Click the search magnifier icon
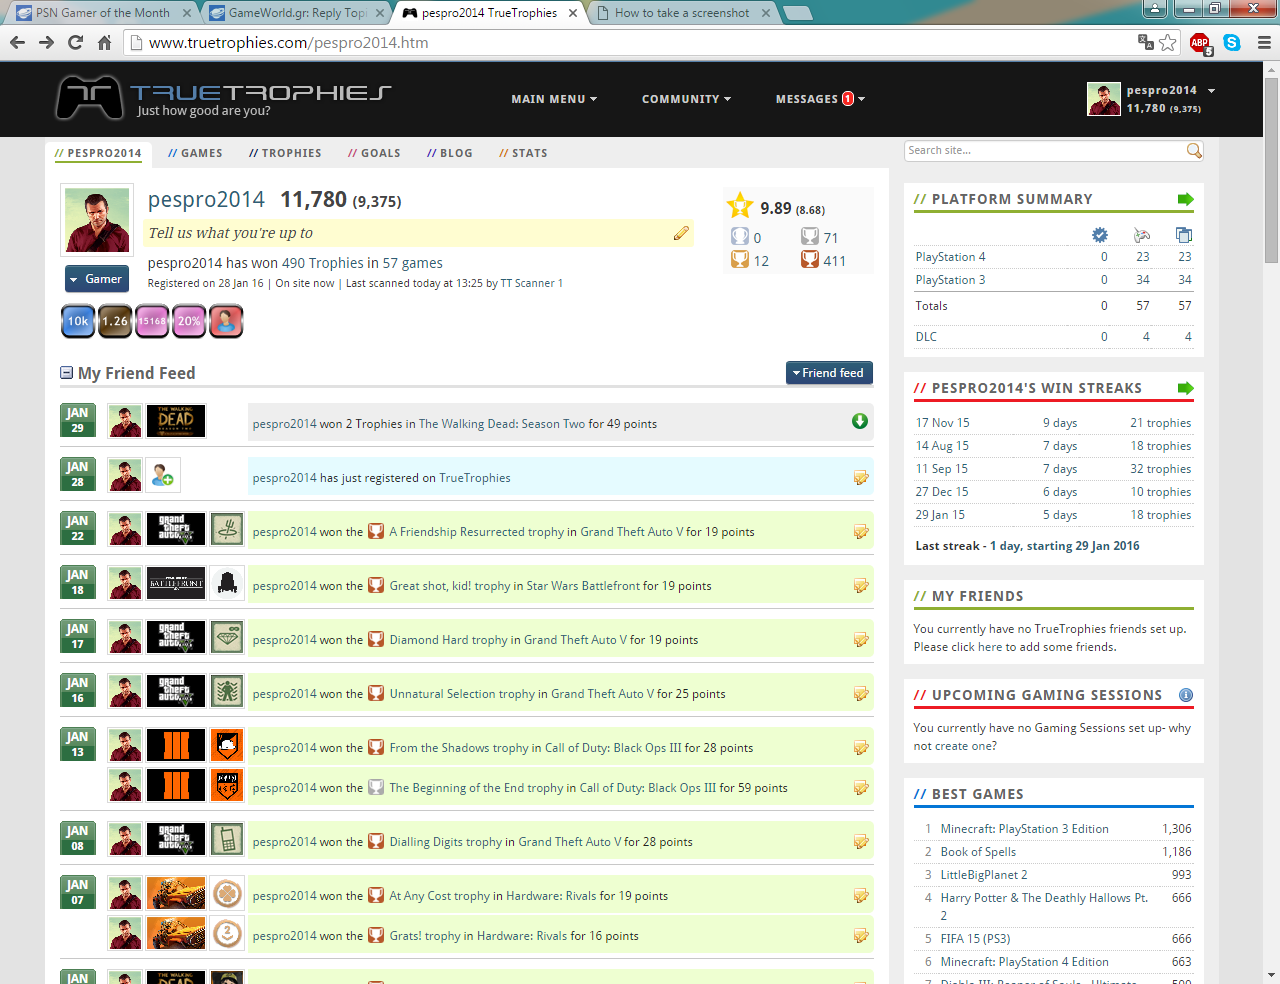Viewport: 1280px width, 984px height. 1193,151
